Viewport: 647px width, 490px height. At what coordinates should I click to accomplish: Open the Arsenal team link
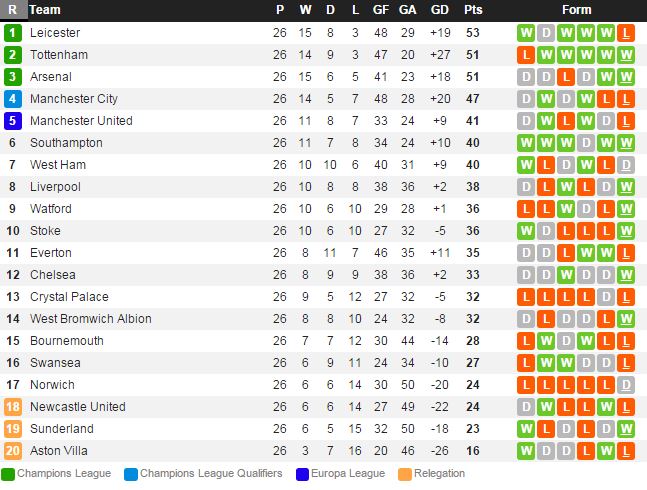[x=51, y=77]
